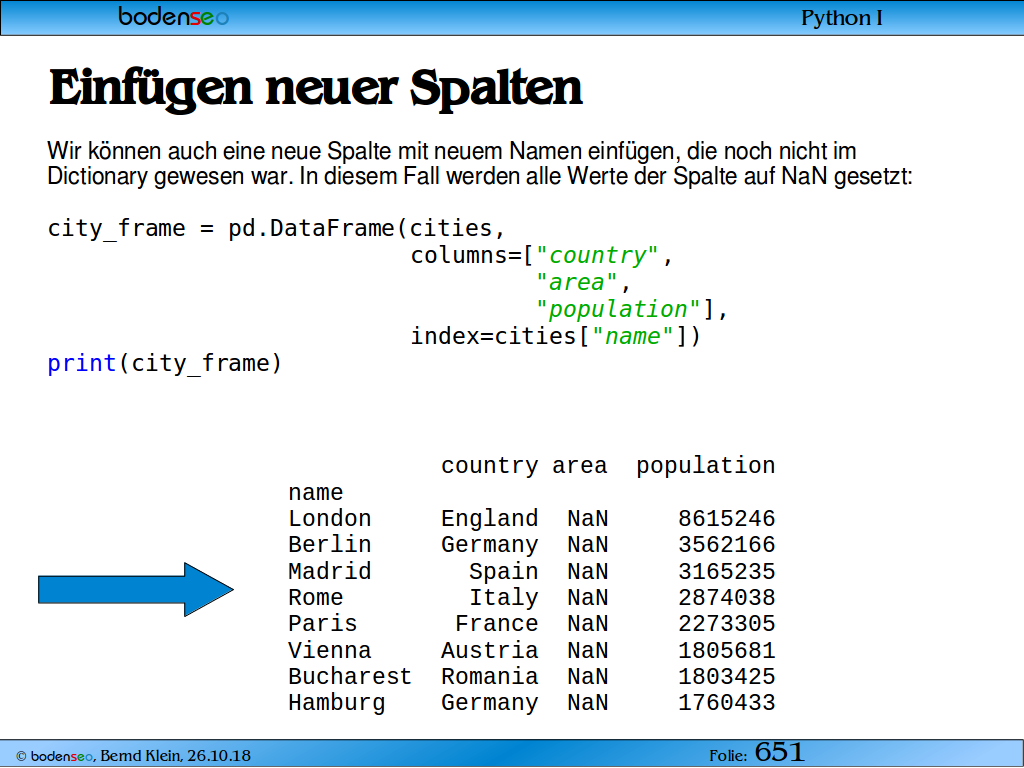Select the population value 1760433

pos(727,703)
